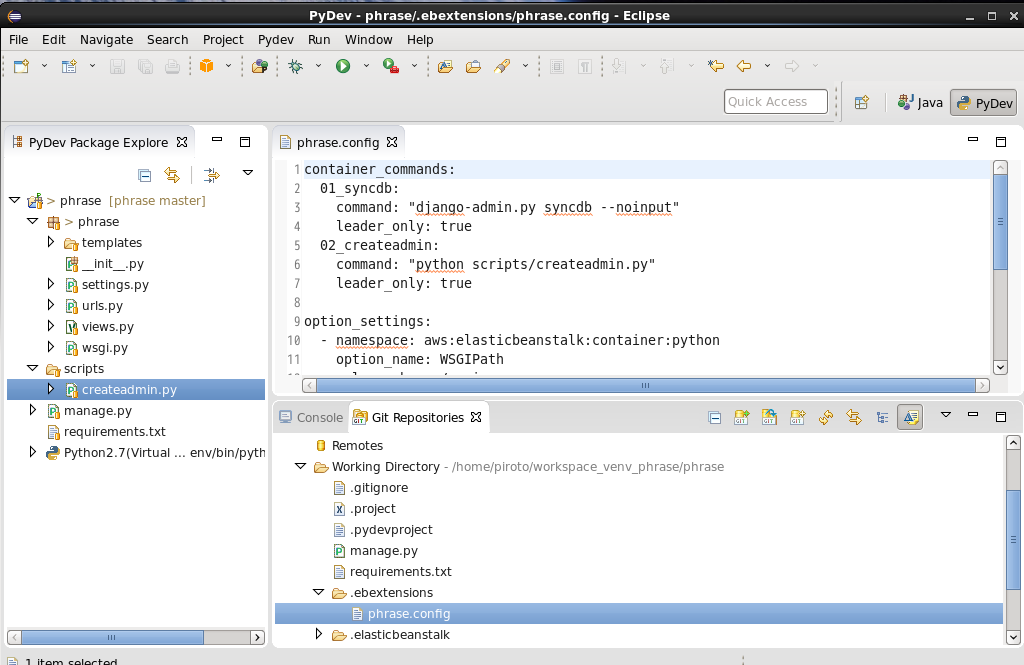This screenshot has width=1024, height=665.
Task: Click the Quick Access search field
Action: coord(775,102)
